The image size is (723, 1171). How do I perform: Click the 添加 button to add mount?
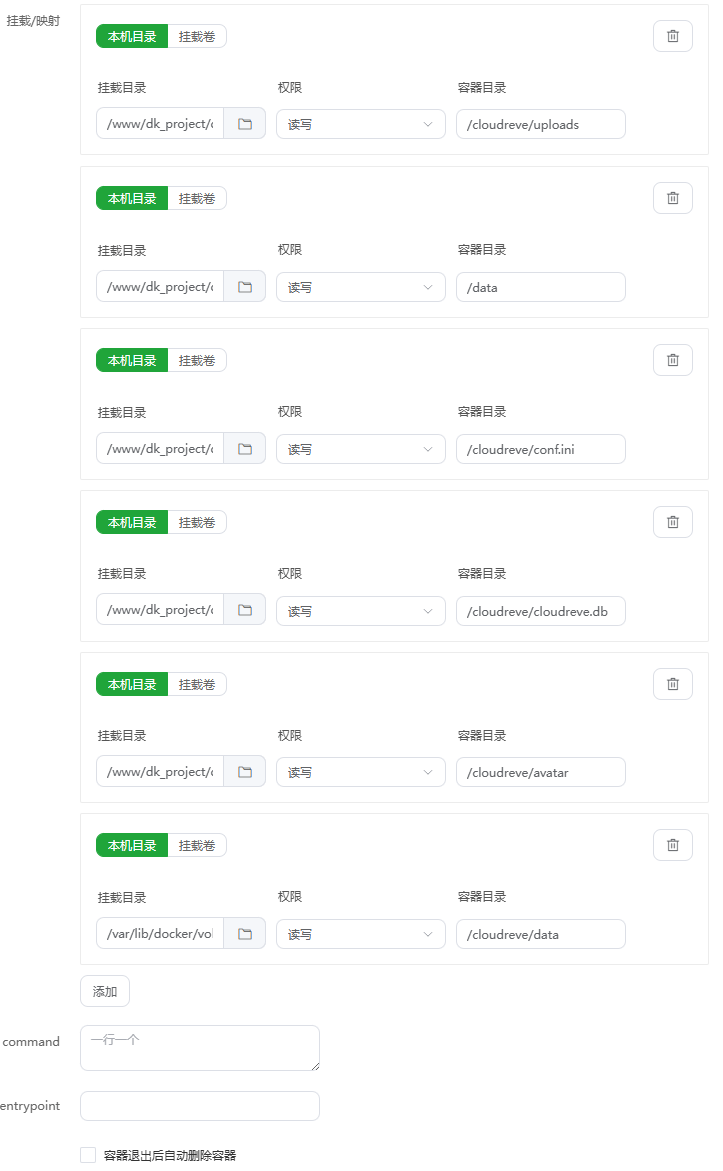[x=105, y=992]
